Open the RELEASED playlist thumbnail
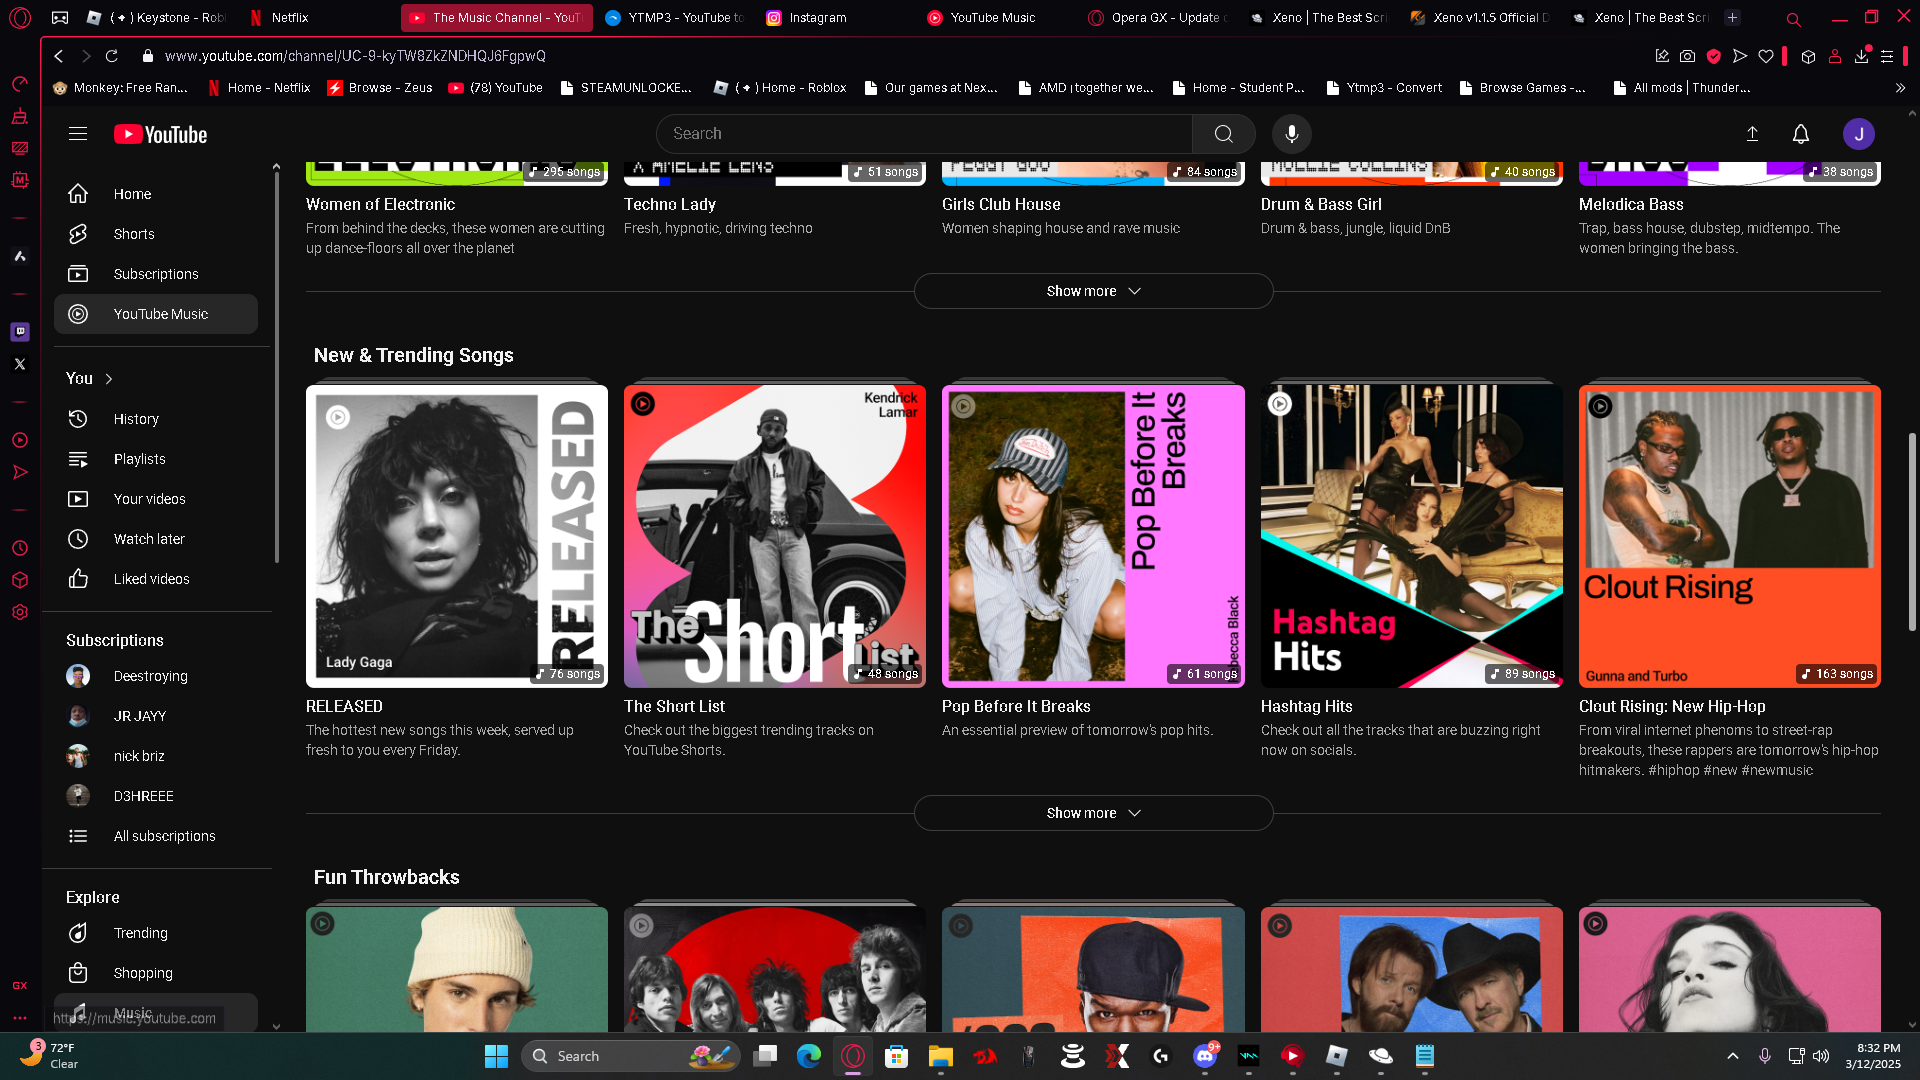1920x1080 pixels. point(457,536)
